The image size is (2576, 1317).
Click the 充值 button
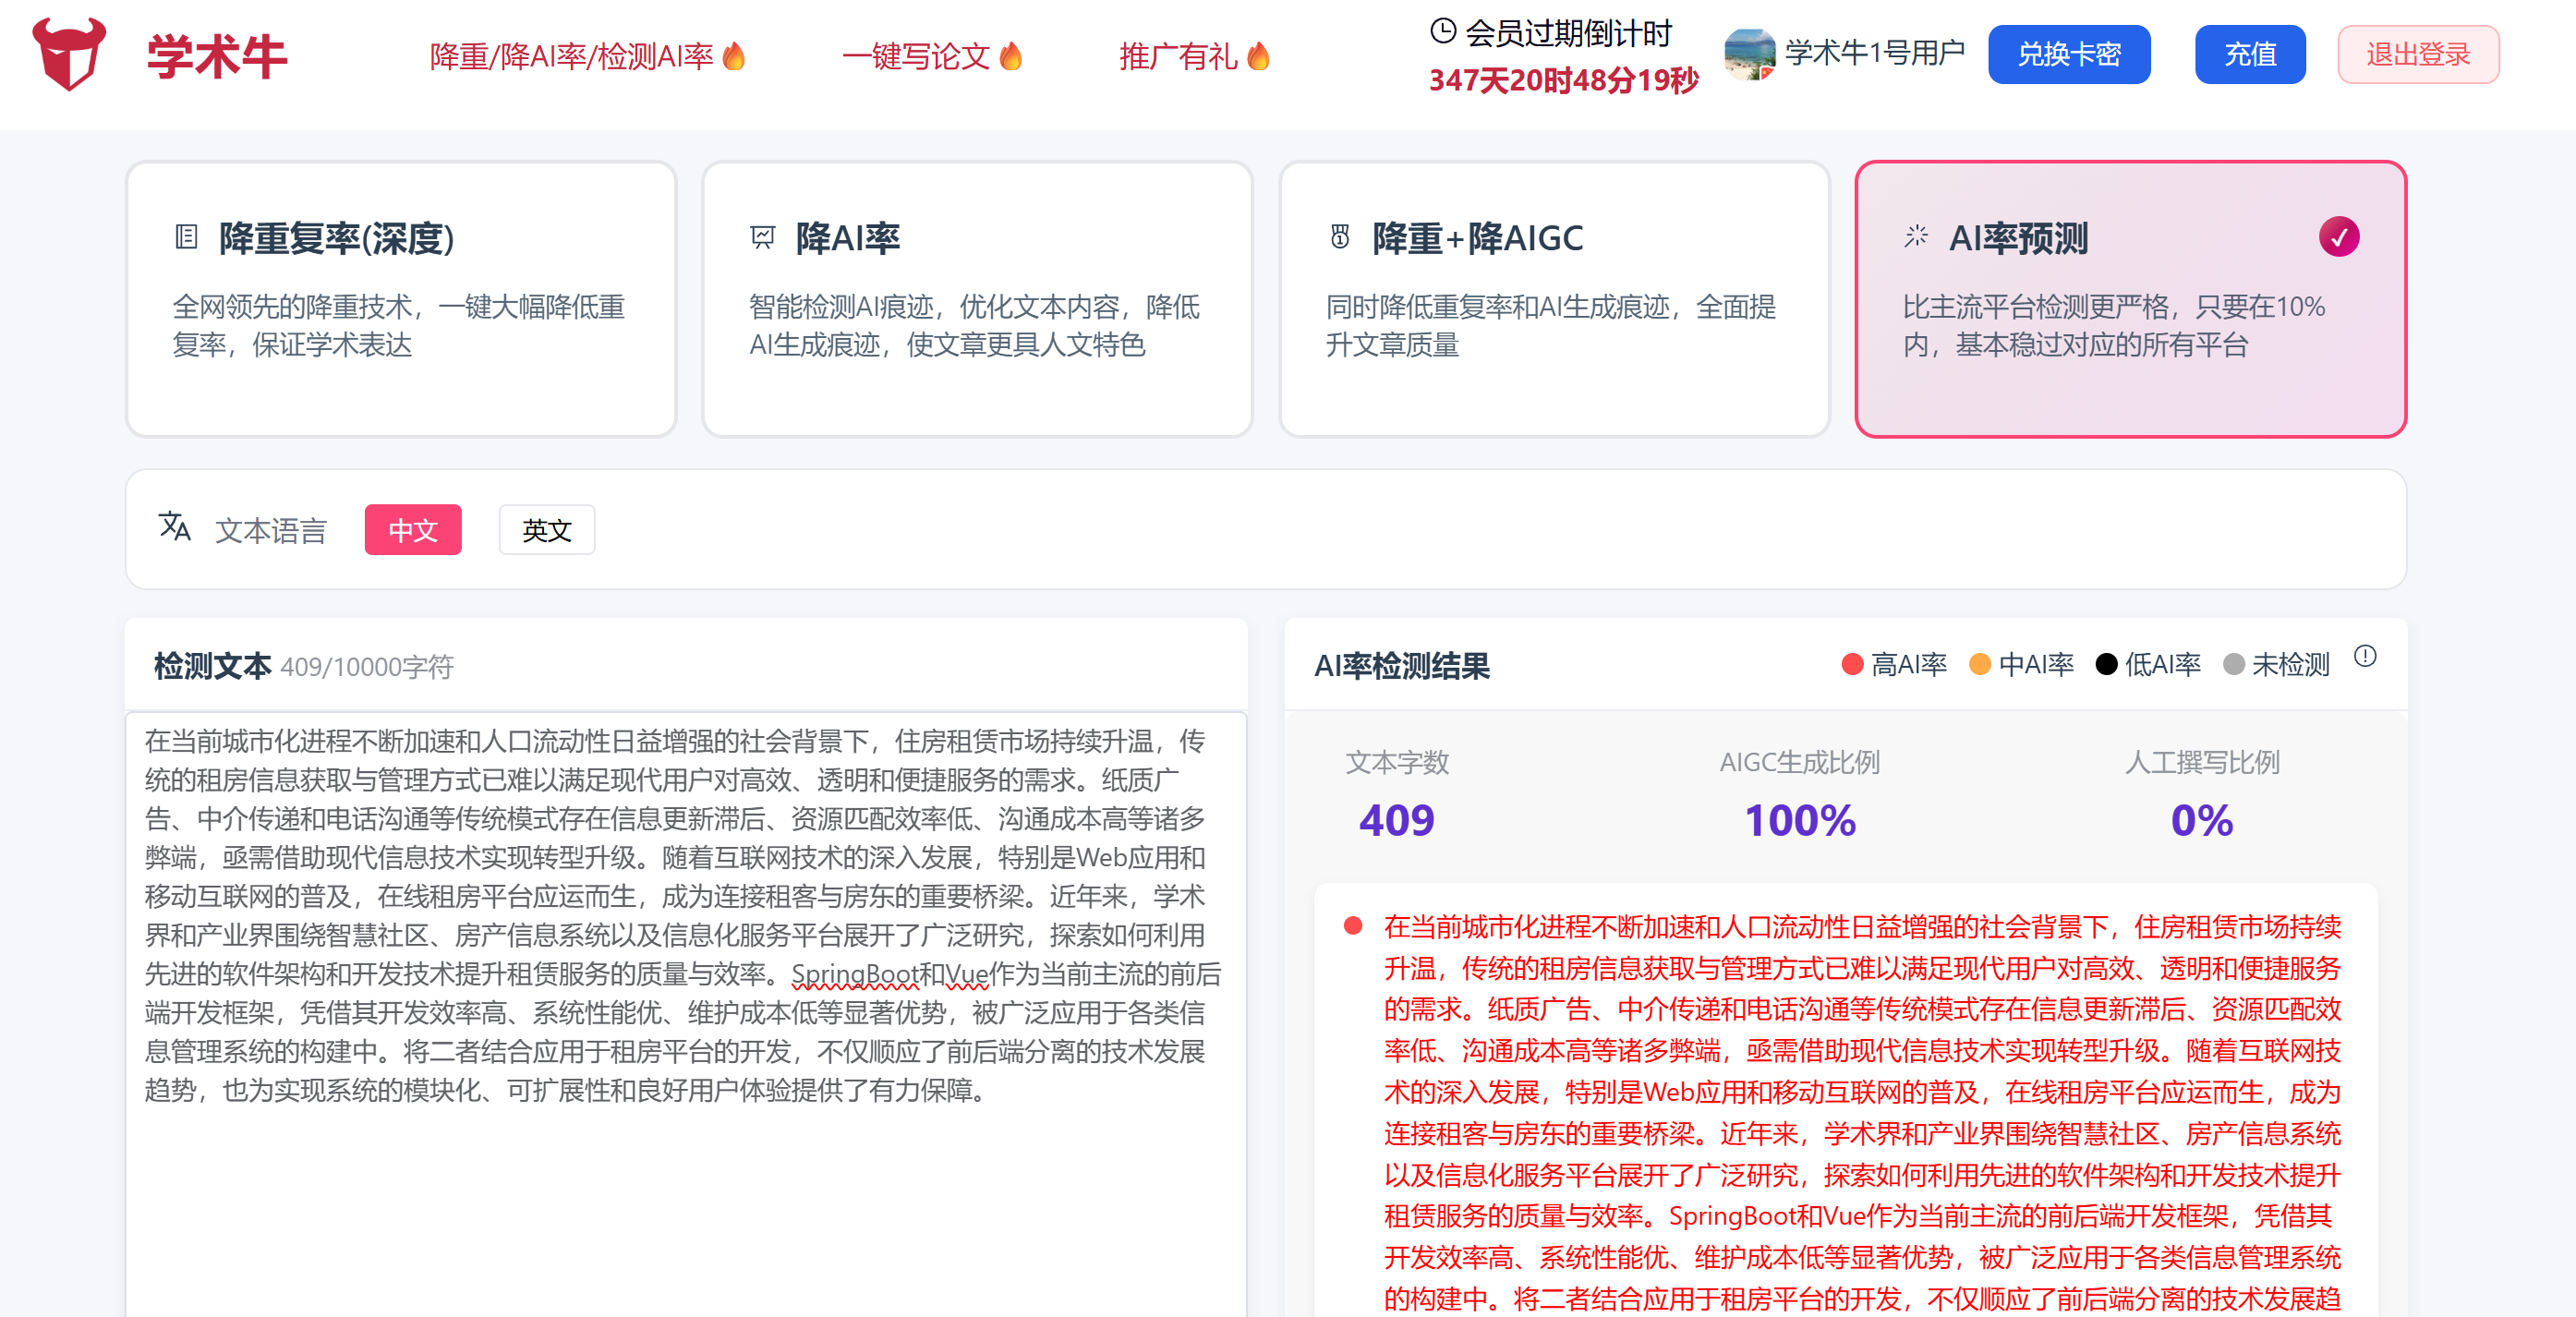[2250, 54]
